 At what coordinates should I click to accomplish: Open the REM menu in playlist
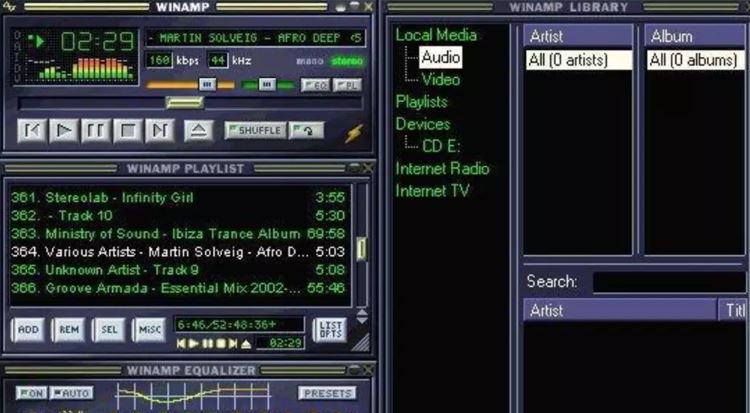(69, 330)
